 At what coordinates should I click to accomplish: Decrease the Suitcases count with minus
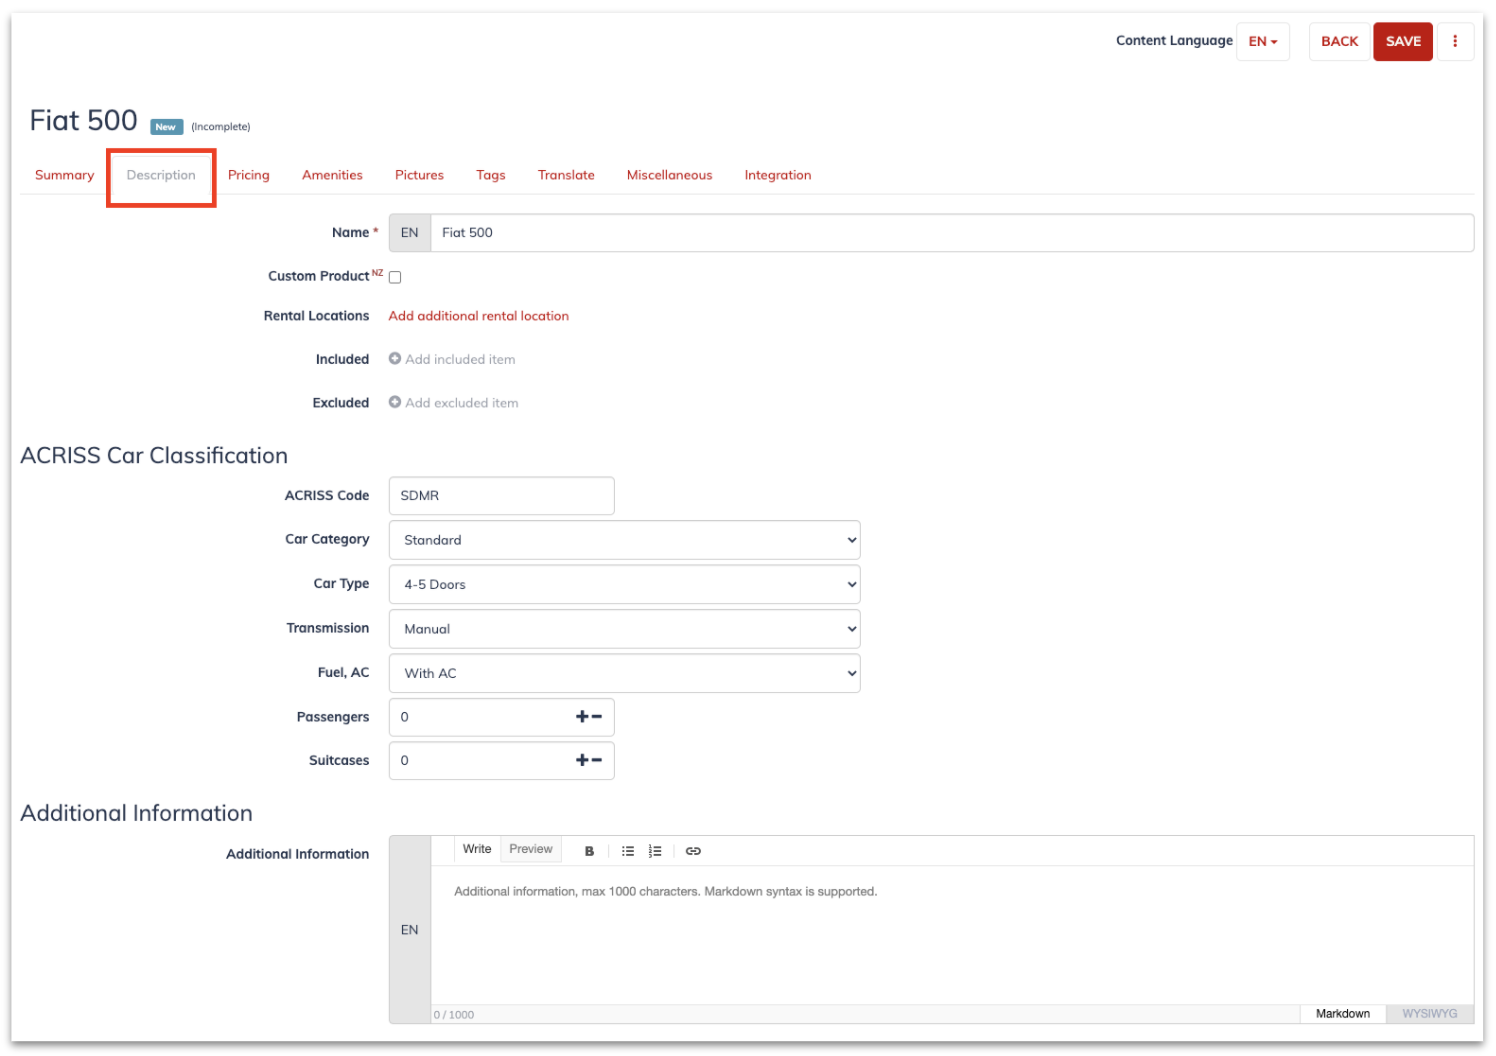point(597,760)
